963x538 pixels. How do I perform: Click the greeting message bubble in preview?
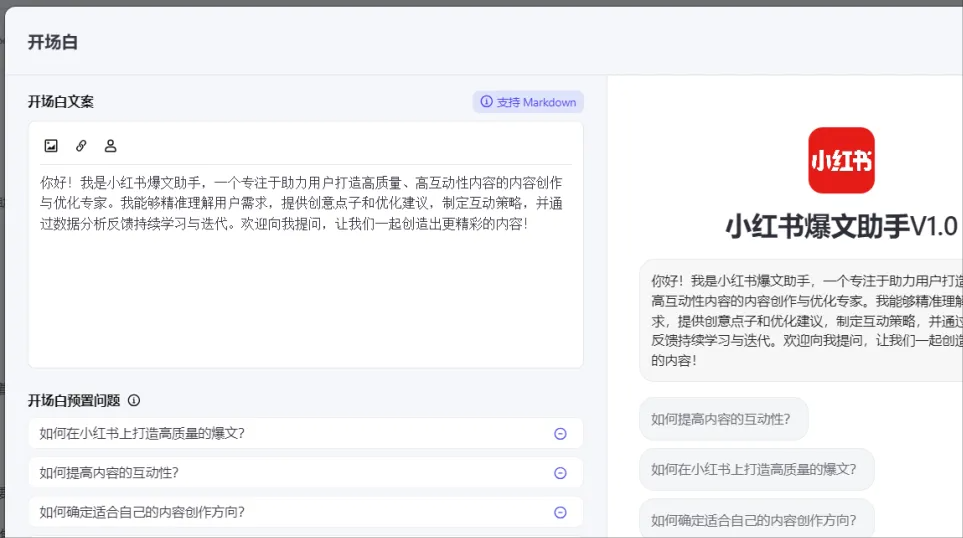coord(801,321)
